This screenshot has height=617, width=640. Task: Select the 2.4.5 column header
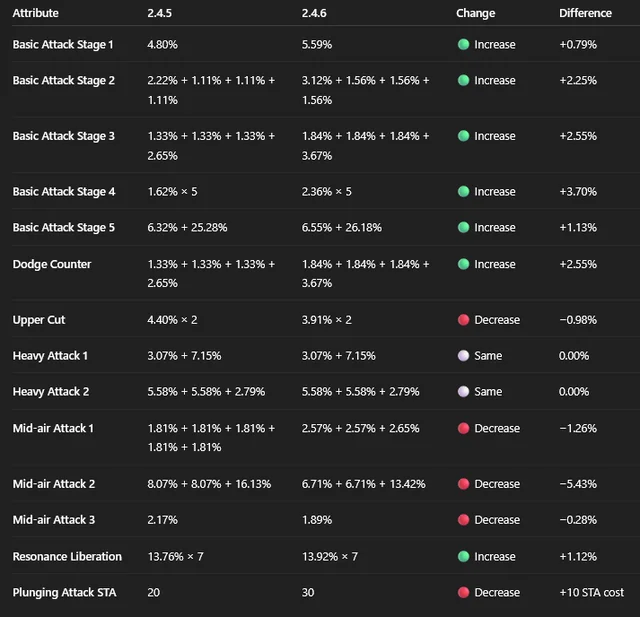160,13
